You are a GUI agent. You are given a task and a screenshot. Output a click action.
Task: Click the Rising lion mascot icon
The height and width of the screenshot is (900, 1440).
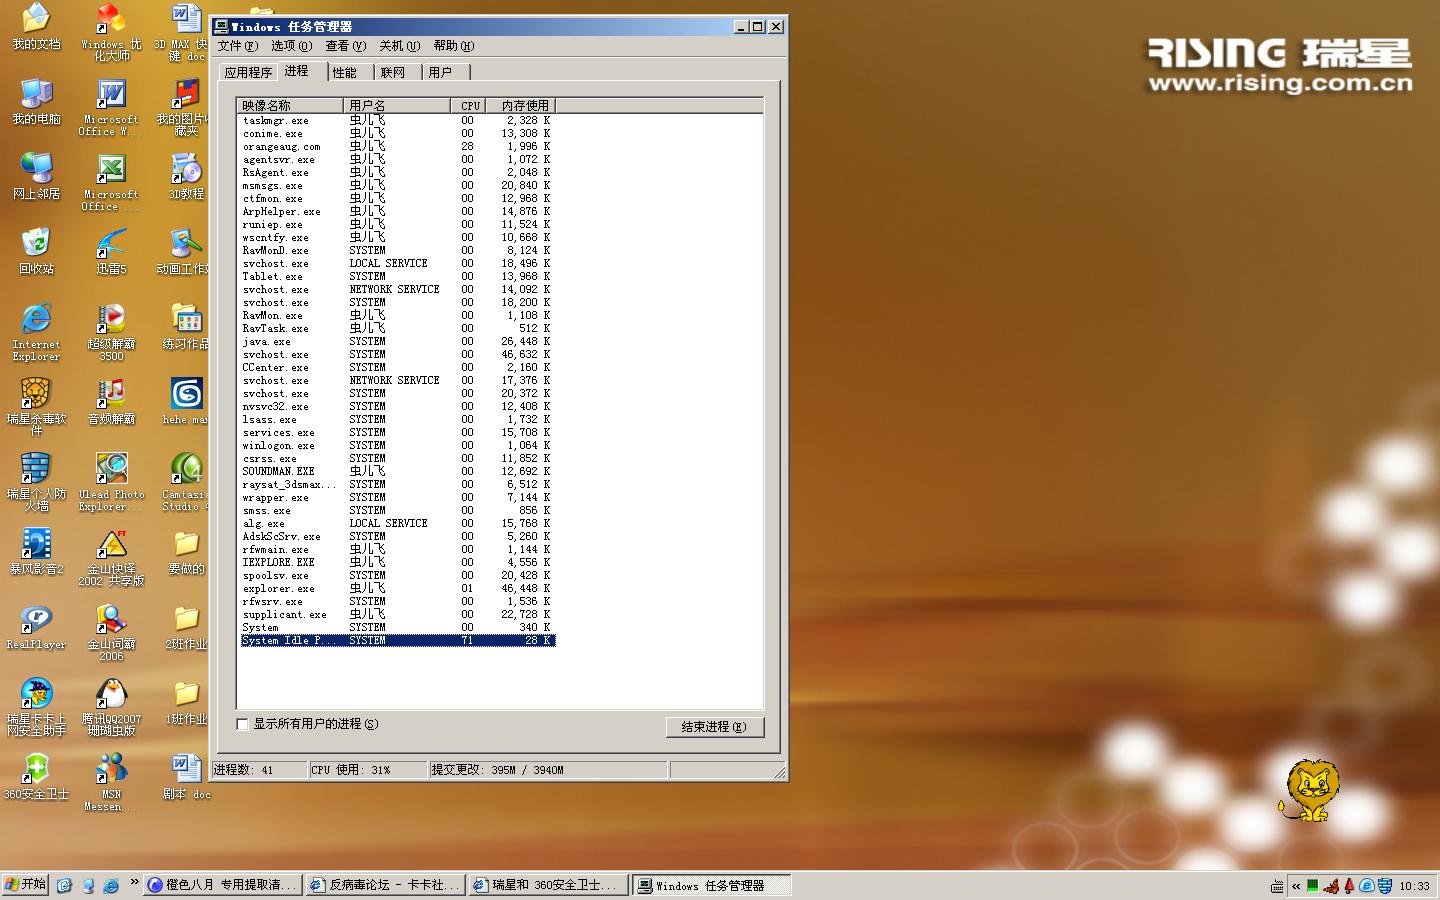(x=1309, y=789)
